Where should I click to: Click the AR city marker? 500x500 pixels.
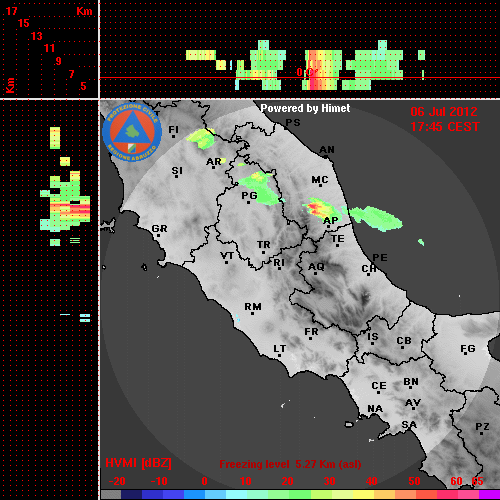[213, 167]
